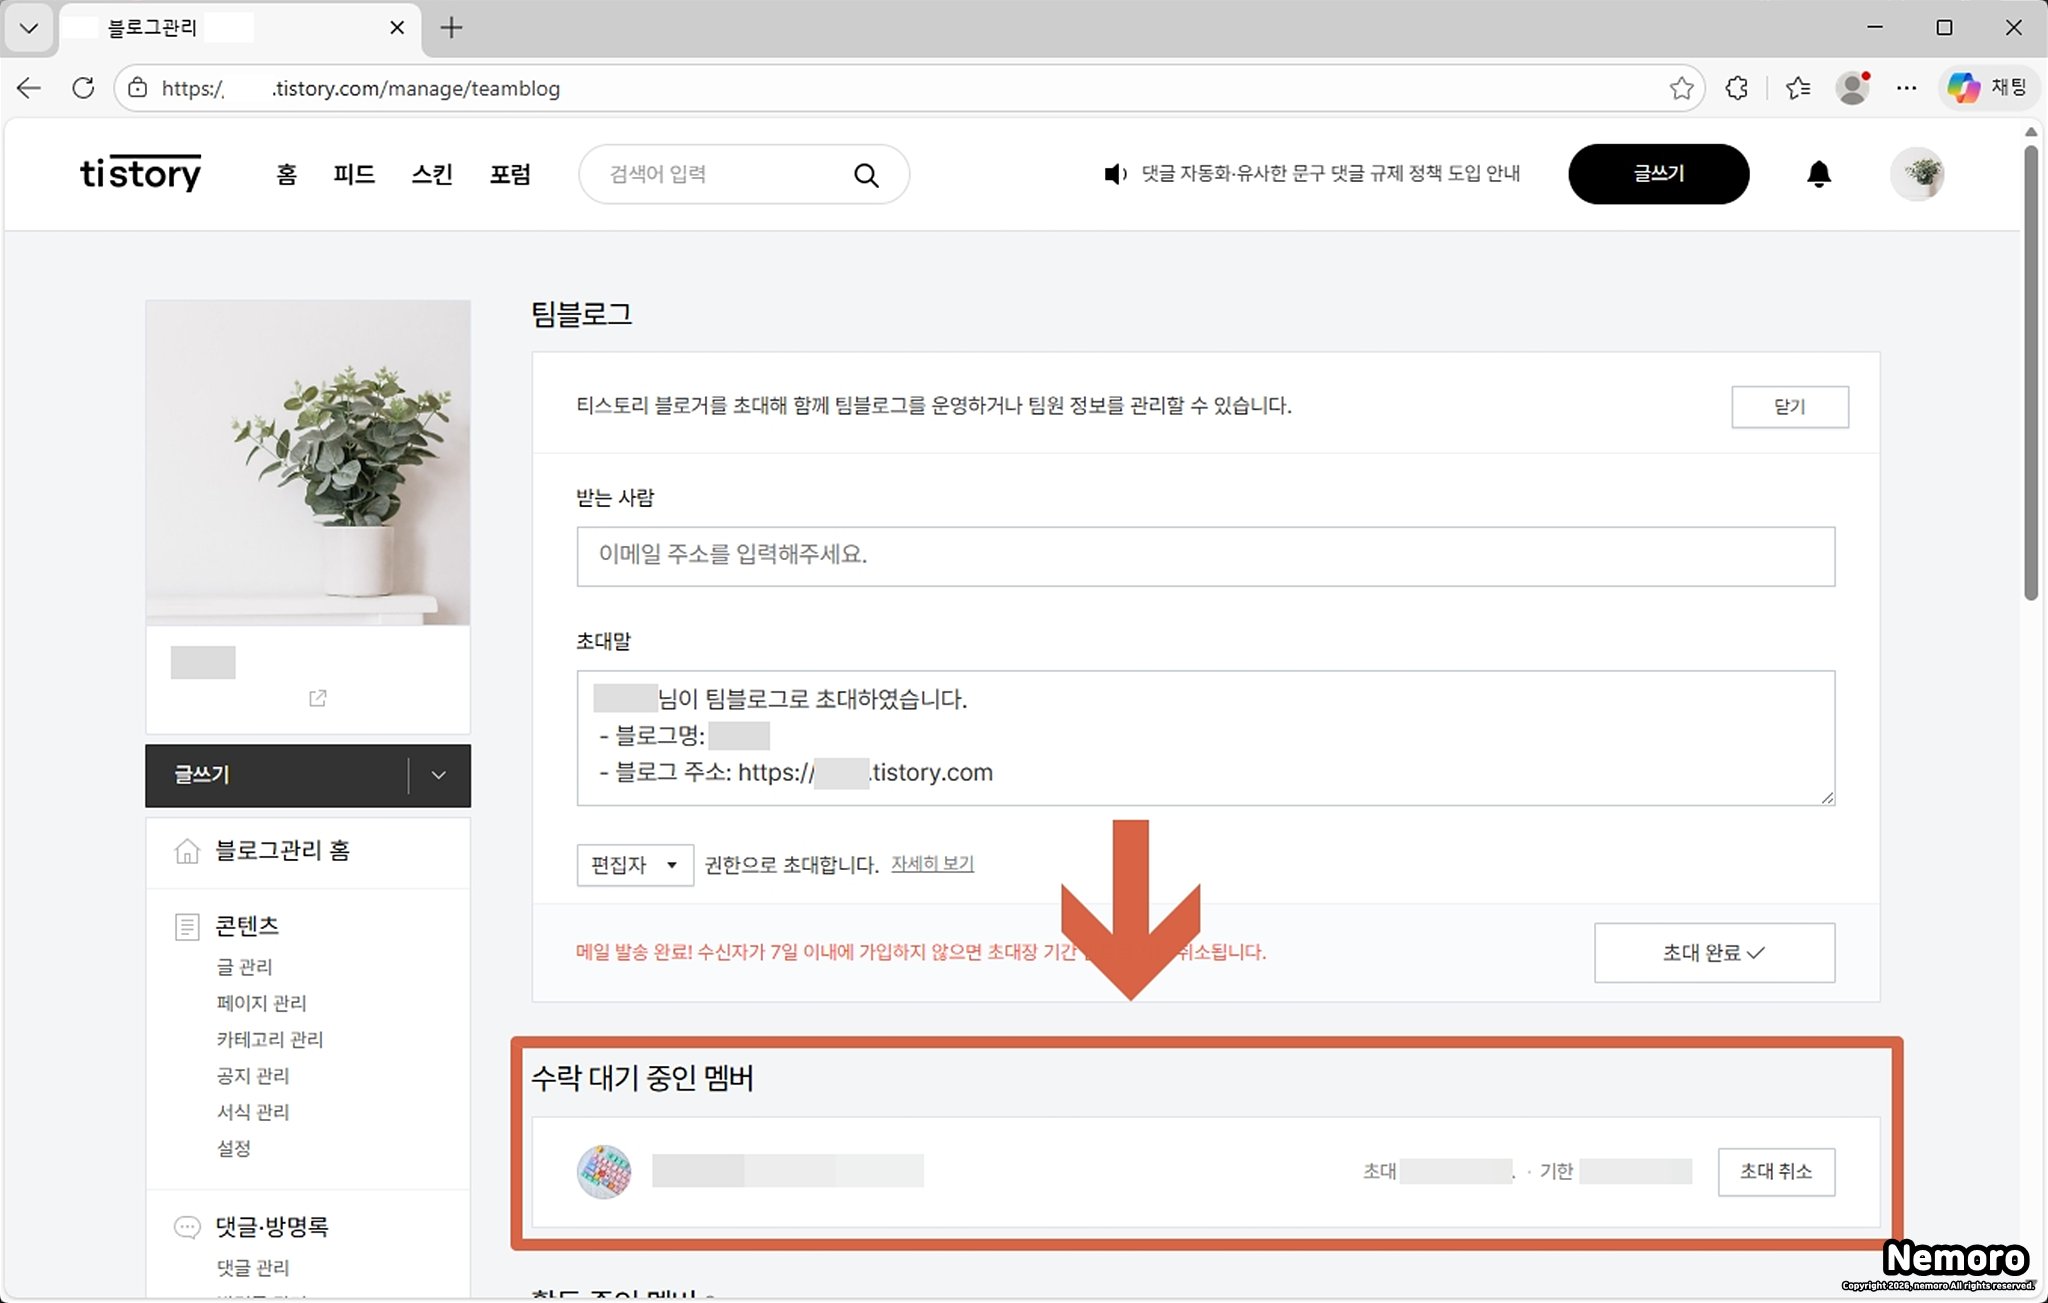The width and height of the screenshot is (2048, 1303).
Task: Open 카테고리 관리 in sidebar
Action: pyautogui.click(x=270, y=1039)
